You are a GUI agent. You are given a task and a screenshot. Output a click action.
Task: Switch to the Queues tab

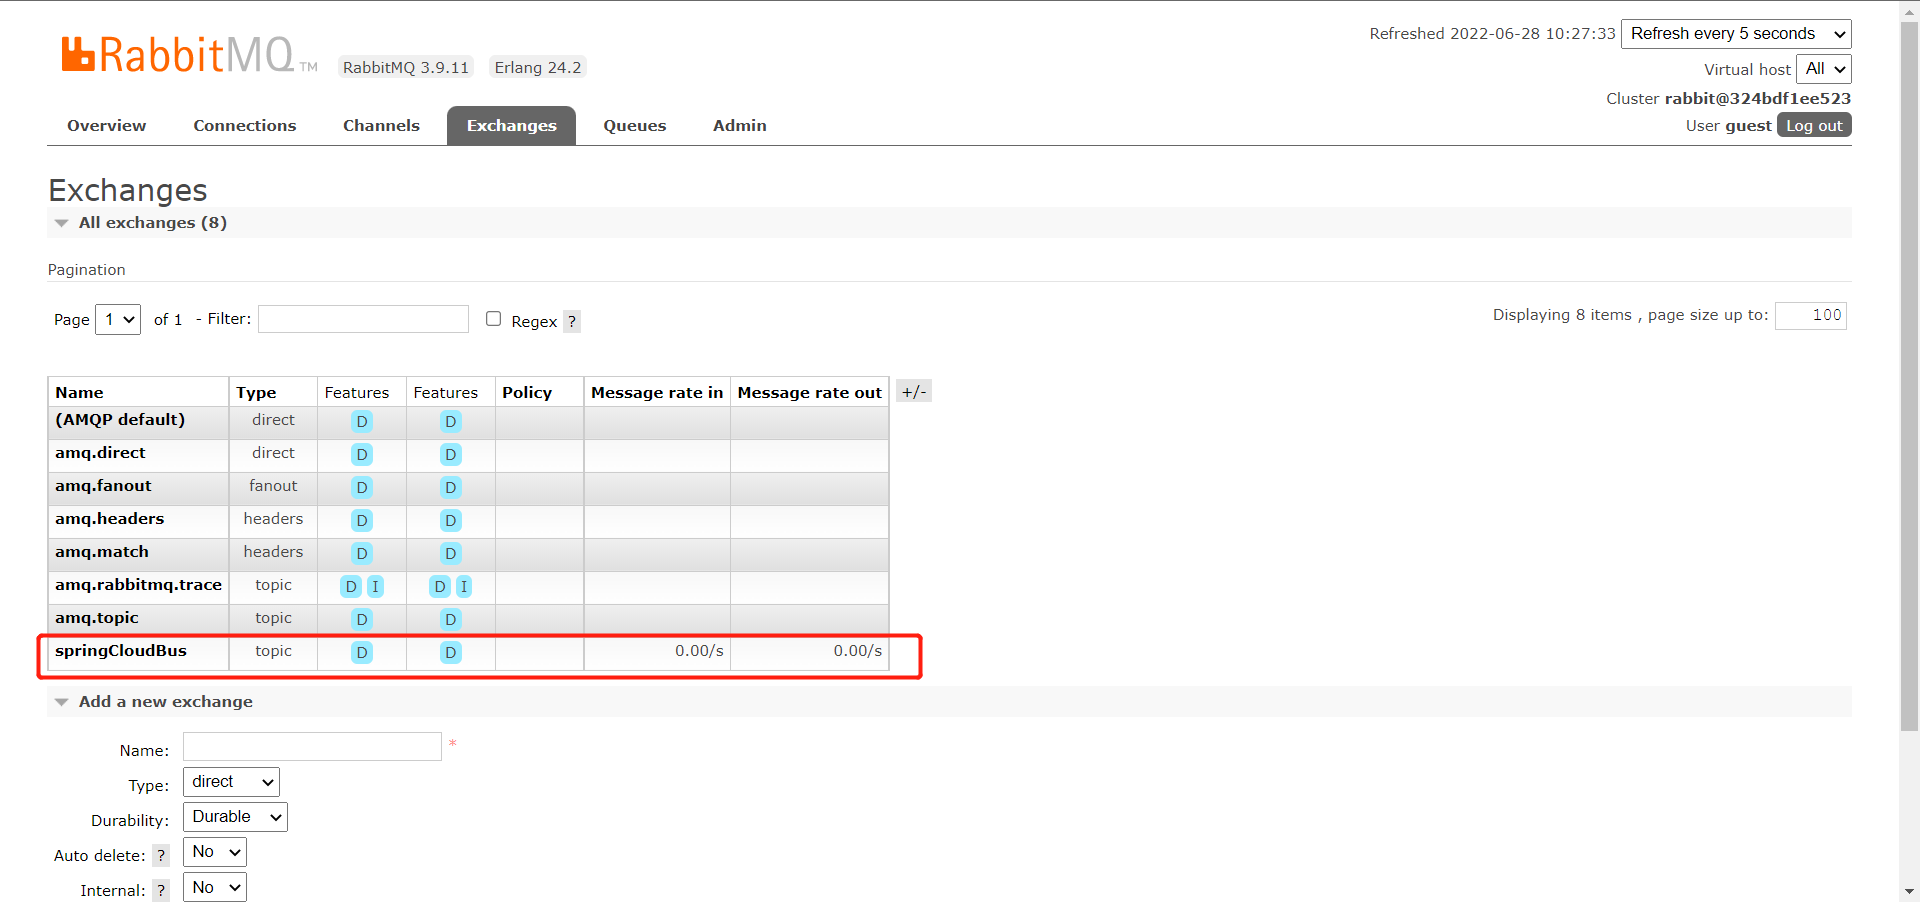634,126
